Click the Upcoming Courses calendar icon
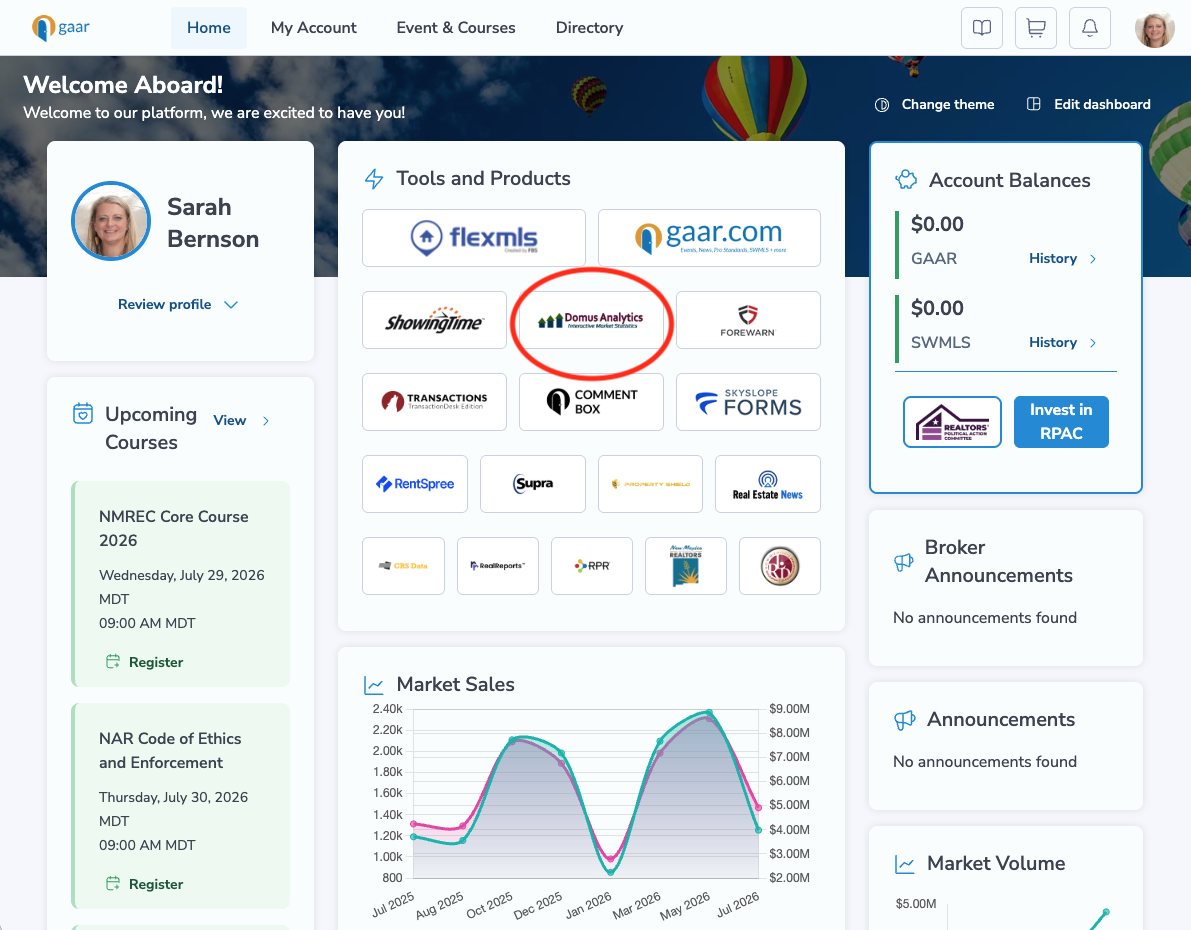 (83, 413)
